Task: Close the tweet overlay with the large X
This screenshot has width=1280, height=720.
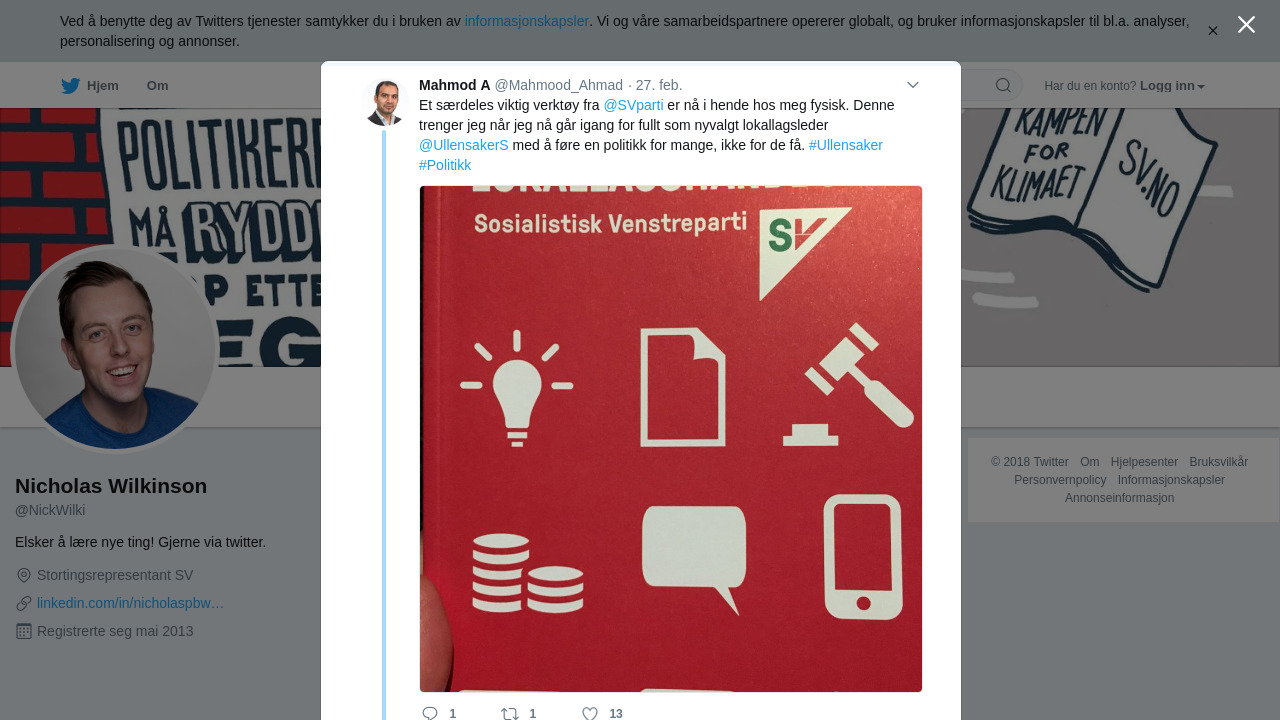Action: [1246, 25]
